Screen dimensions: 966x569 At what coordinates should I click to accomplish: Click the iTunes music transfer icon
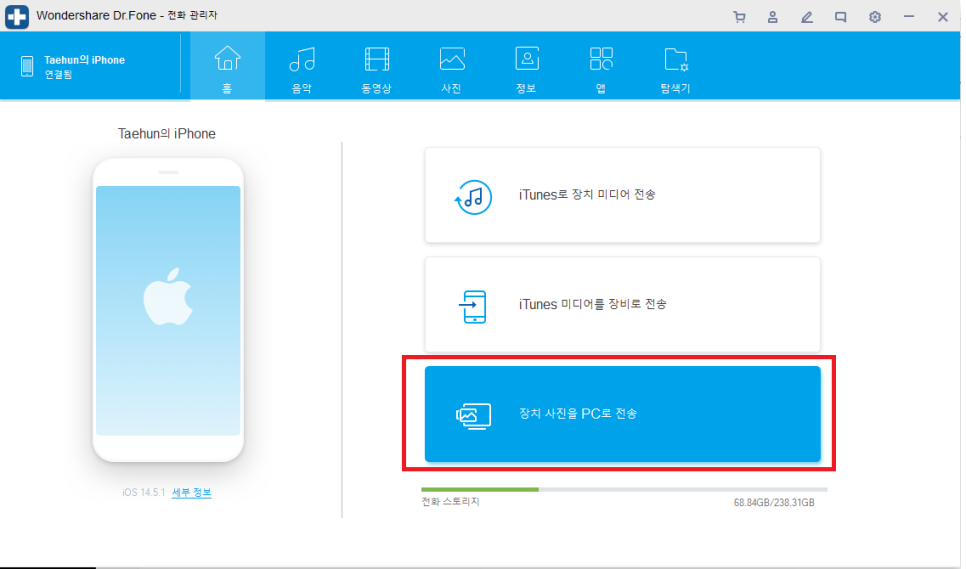tap(473, 197)
